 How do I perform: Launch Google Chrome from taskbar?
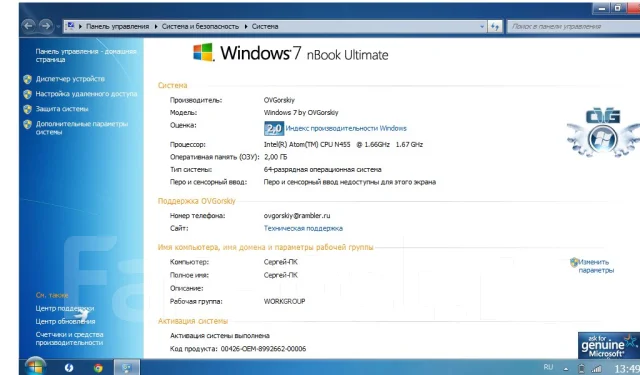[98, 368]
